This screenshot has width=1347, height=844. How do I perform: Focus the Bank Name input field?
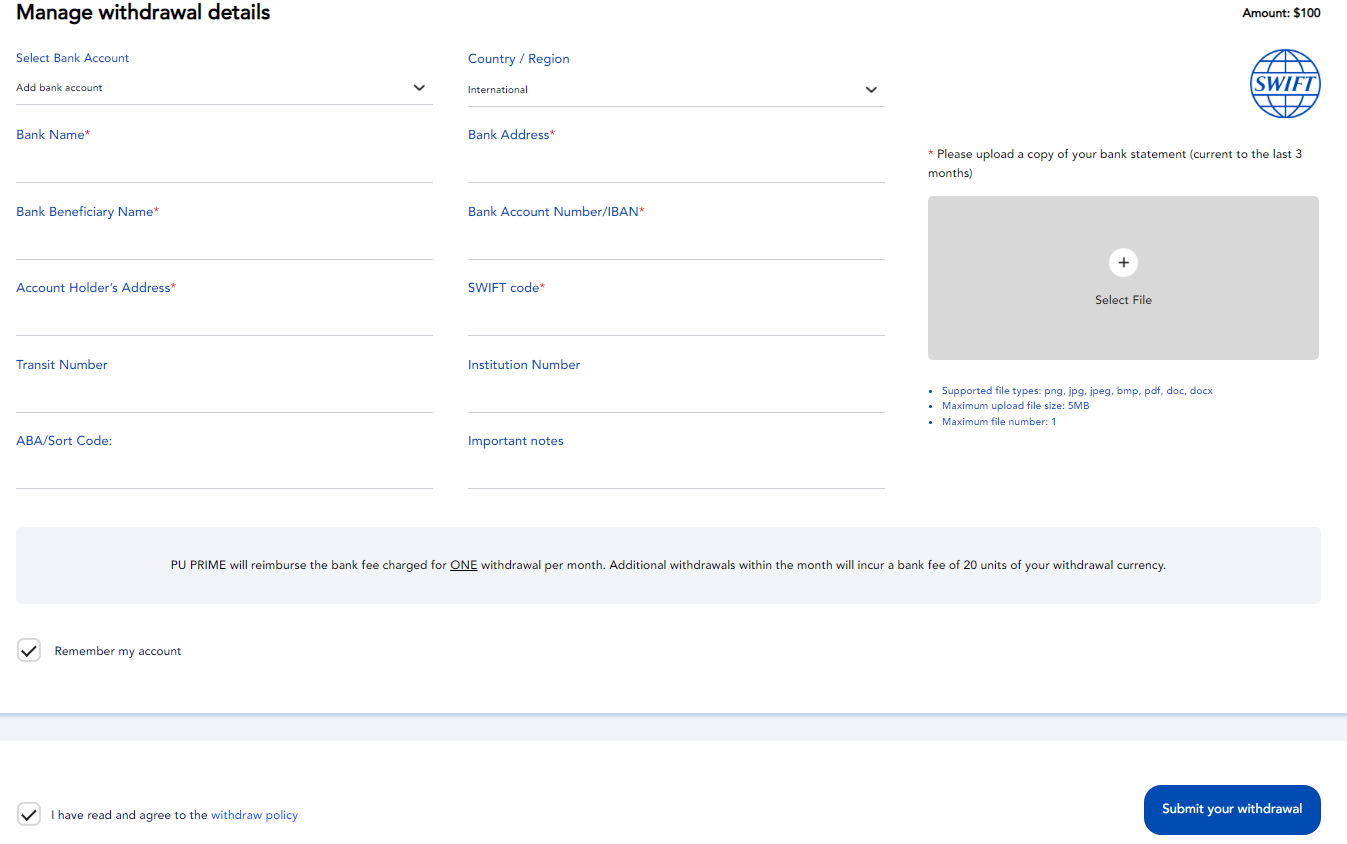(x=224, y=164)
